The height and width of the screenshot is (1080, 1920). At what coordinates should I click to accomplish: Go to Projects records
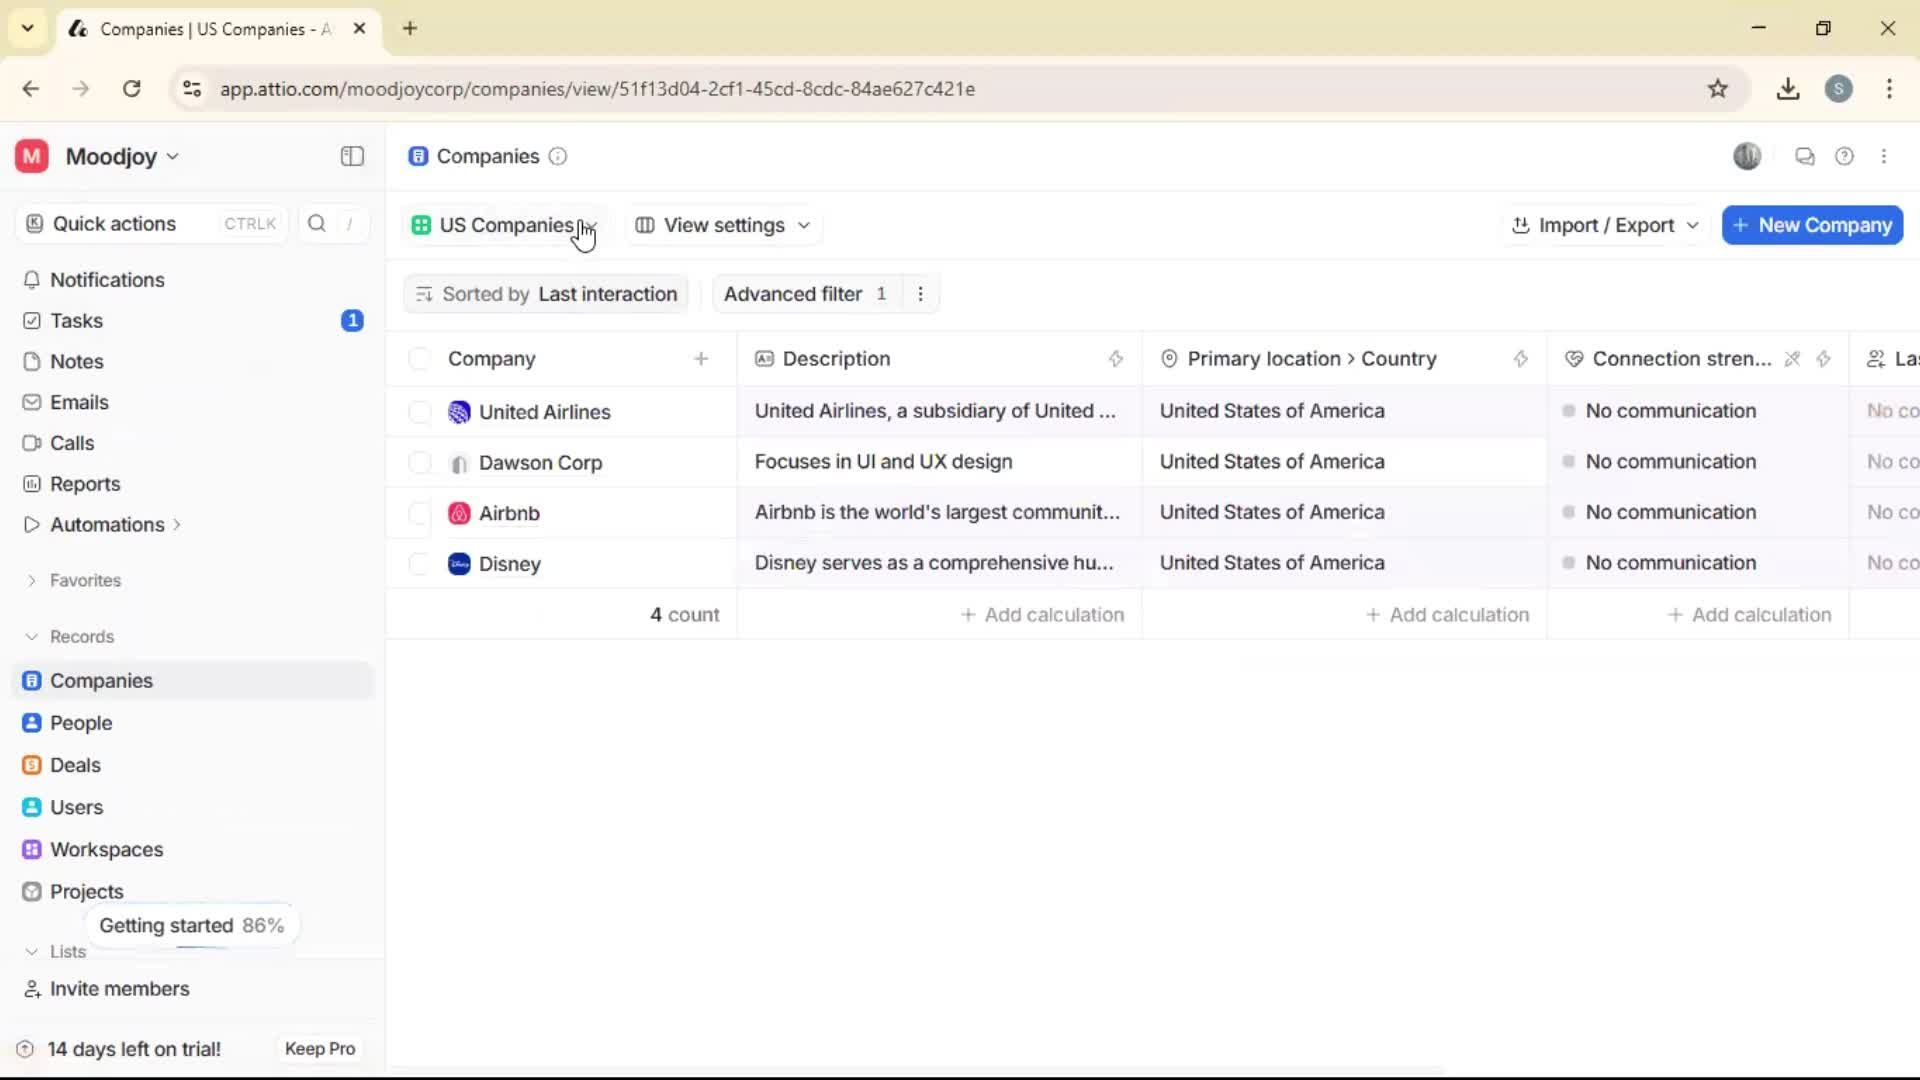pyautogui.click(x=86, y=892)
